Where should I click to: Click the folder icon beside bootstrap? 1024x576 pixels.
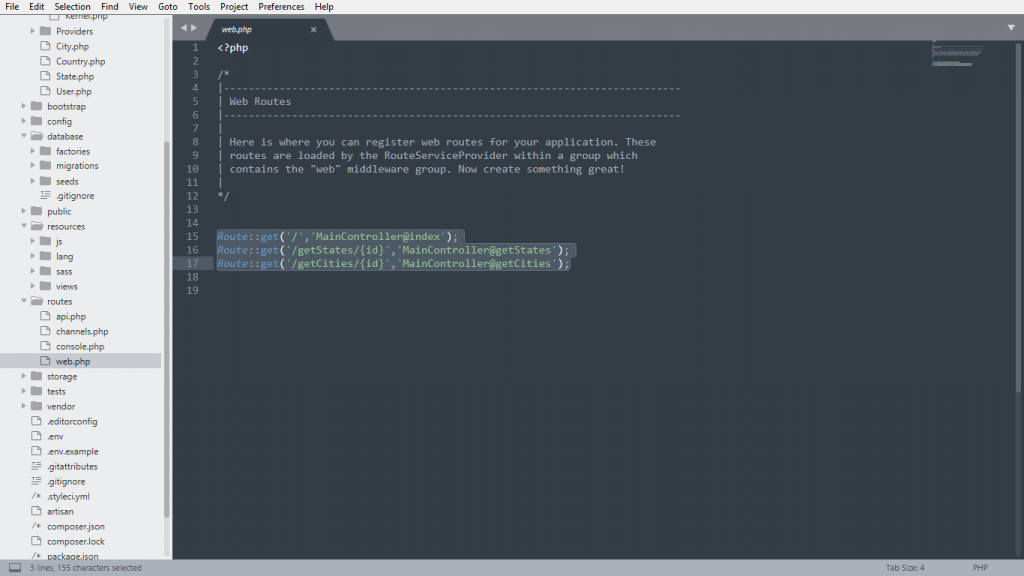coord(36,106)
